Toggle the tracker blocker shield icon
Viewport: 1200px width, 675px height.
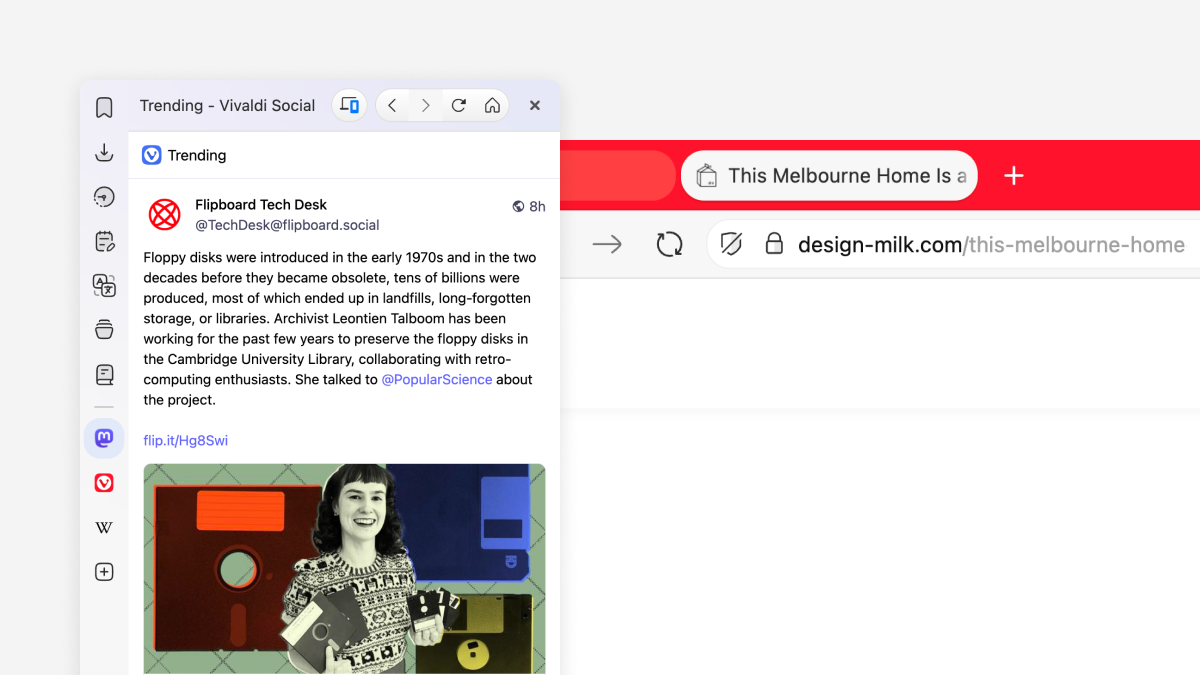pyautogui.click(x=731, y=244)
